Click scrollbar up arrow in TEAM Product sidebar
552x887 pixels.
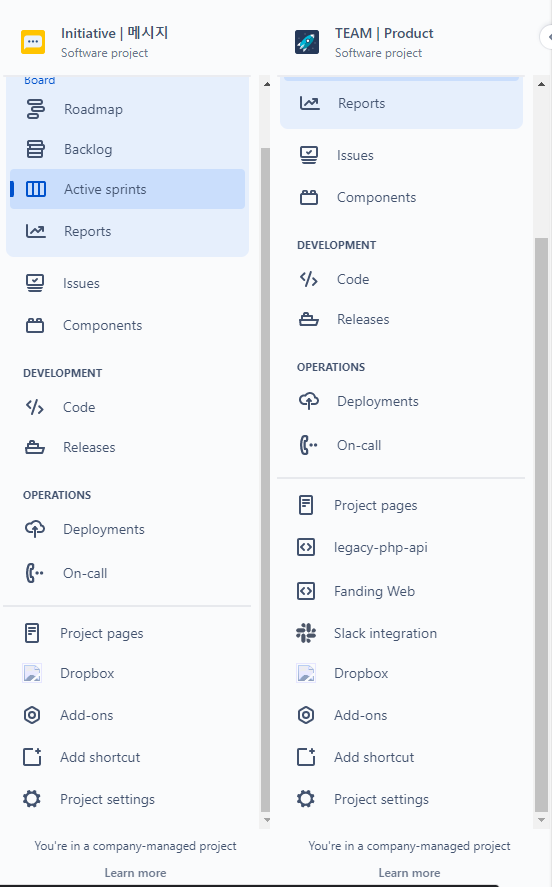(541, 84)
